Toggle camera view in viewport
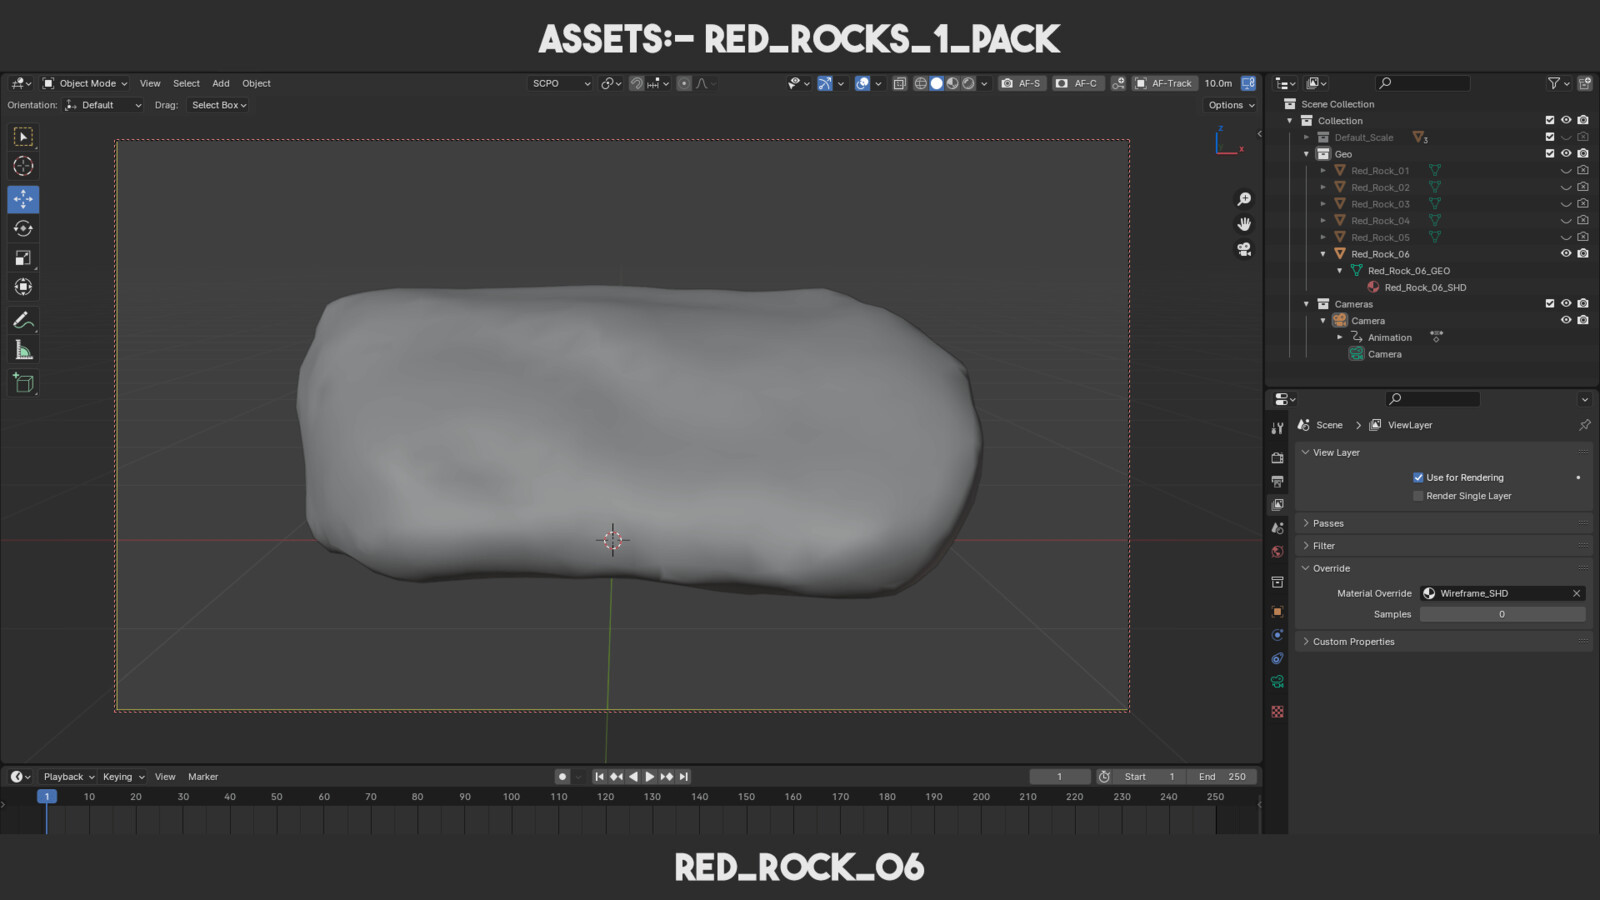The image size is (1600, 900). (1244, 249)
